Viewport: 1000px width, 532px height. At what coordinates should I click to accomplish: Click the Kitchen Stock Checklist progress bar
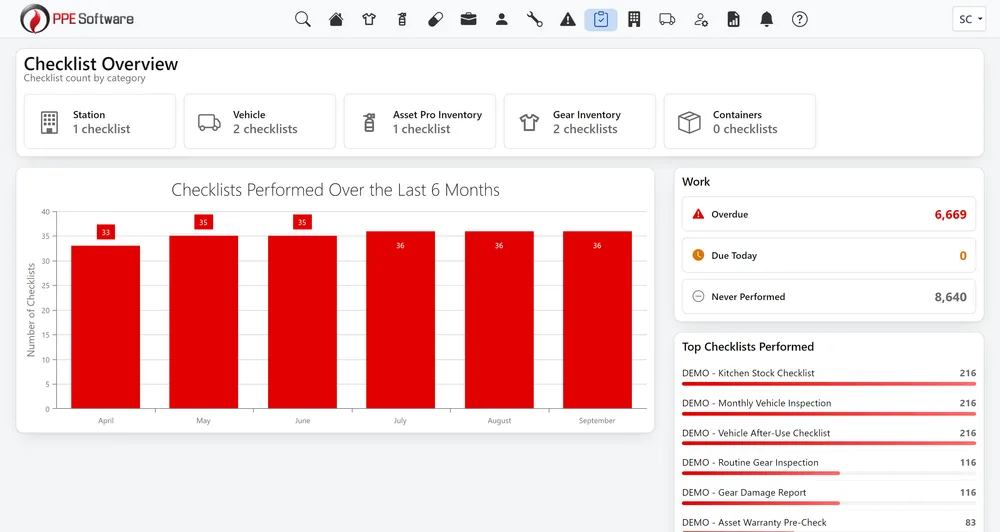(x=828, y=384)
